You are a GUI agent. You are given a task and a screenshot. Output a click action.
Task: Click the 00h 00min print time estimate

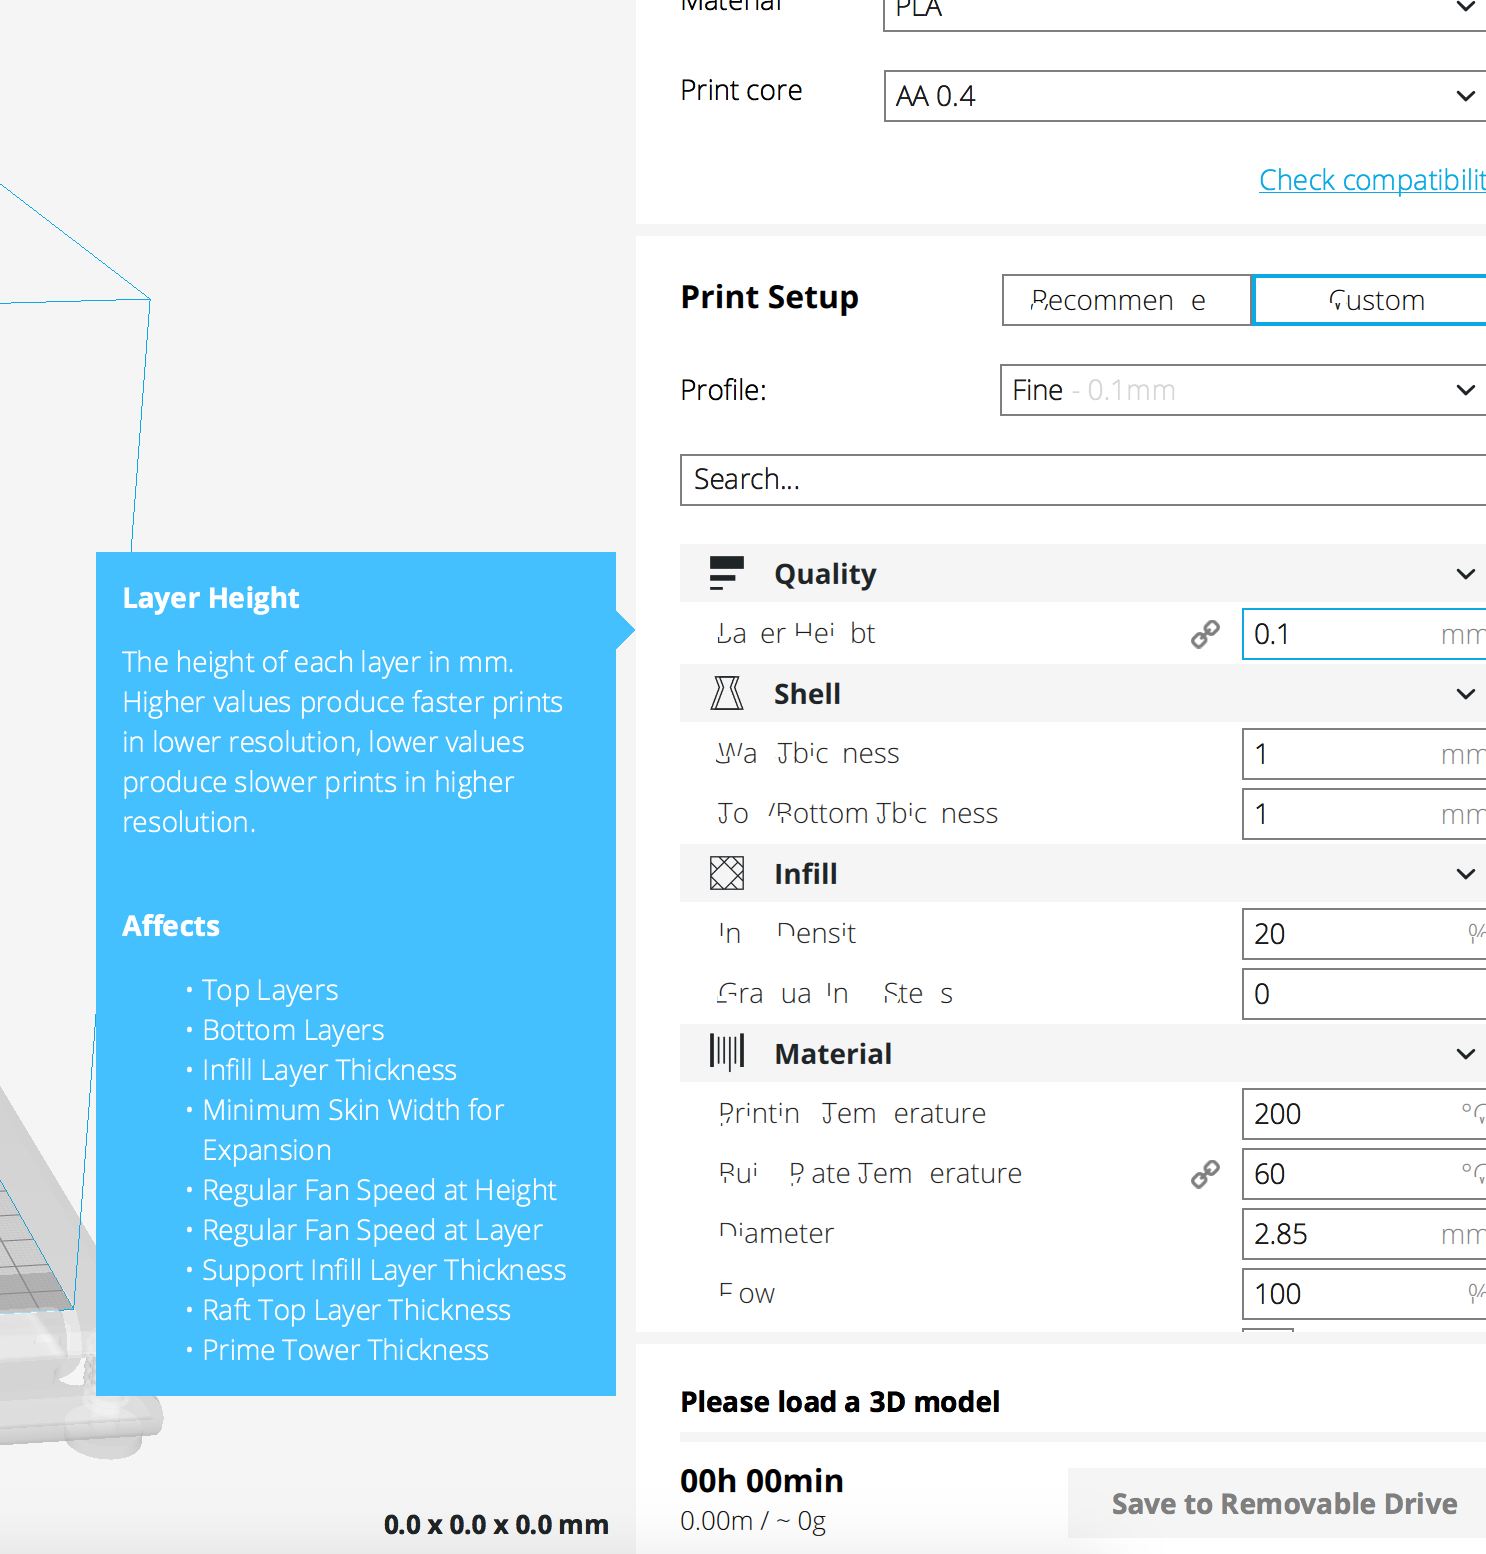[762, 1481]
